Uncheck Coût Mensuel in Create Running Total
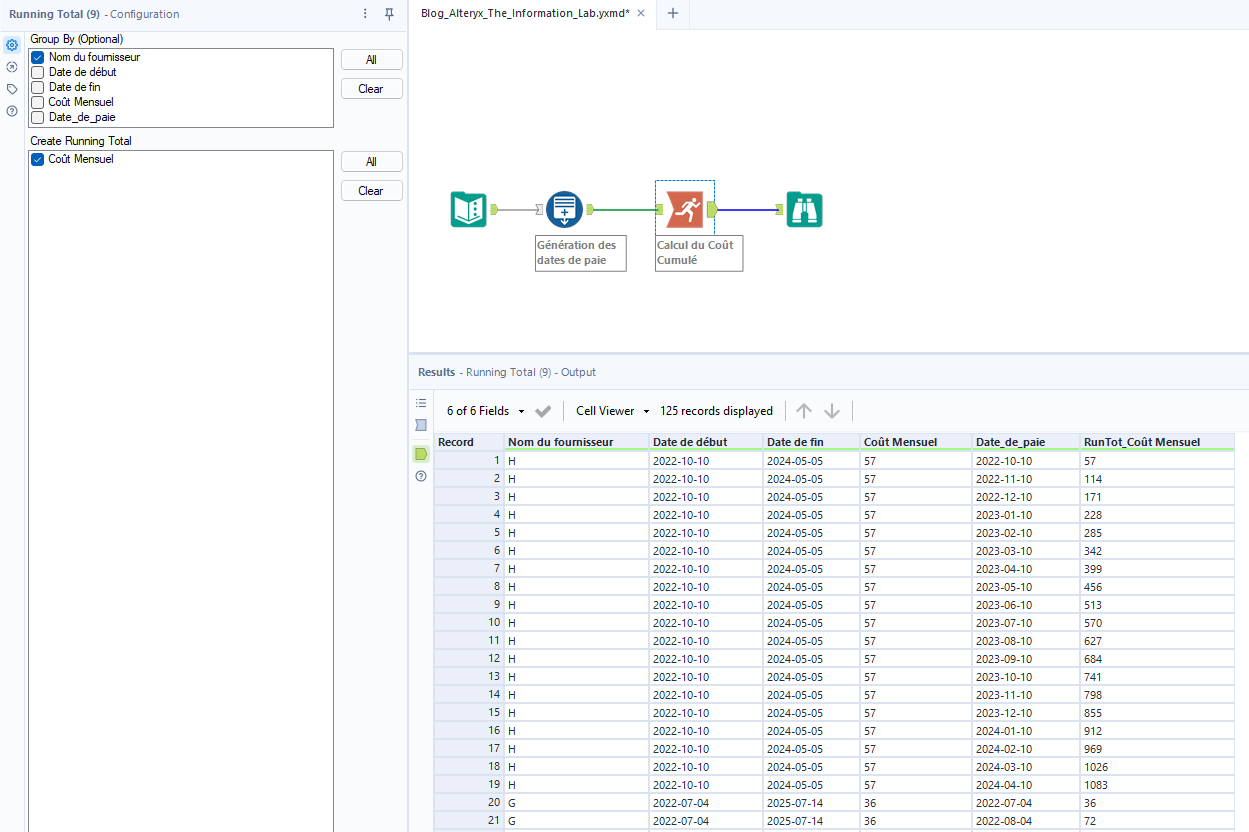The height and width of the screenshot is (832, 1249). [x=38, y=159]
